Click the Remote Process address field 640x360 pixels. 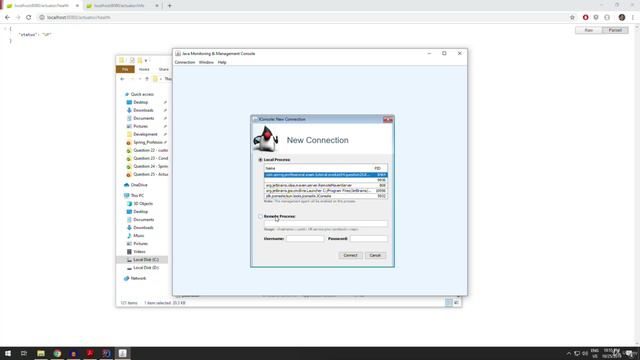pyautogui.click(x=326, y=223)
